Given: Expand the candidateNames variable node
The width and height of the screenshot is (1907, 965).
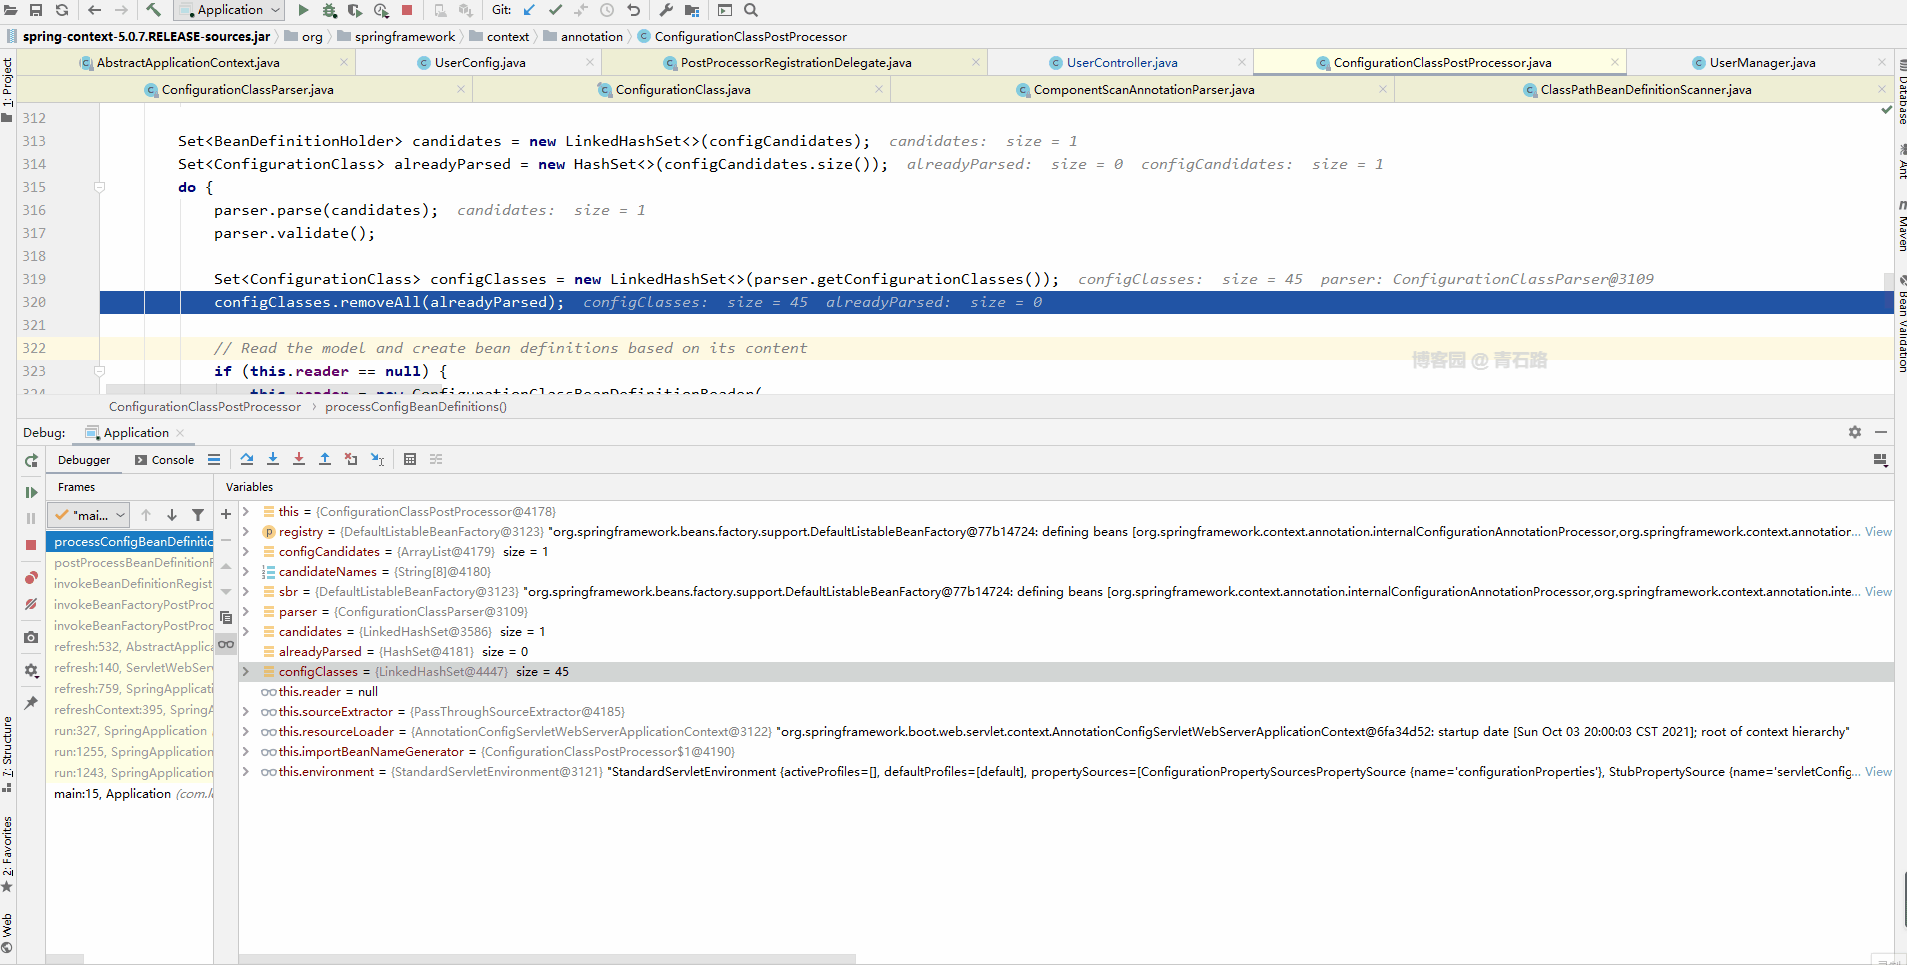Looking at the screenshot, I should point(246,571).
